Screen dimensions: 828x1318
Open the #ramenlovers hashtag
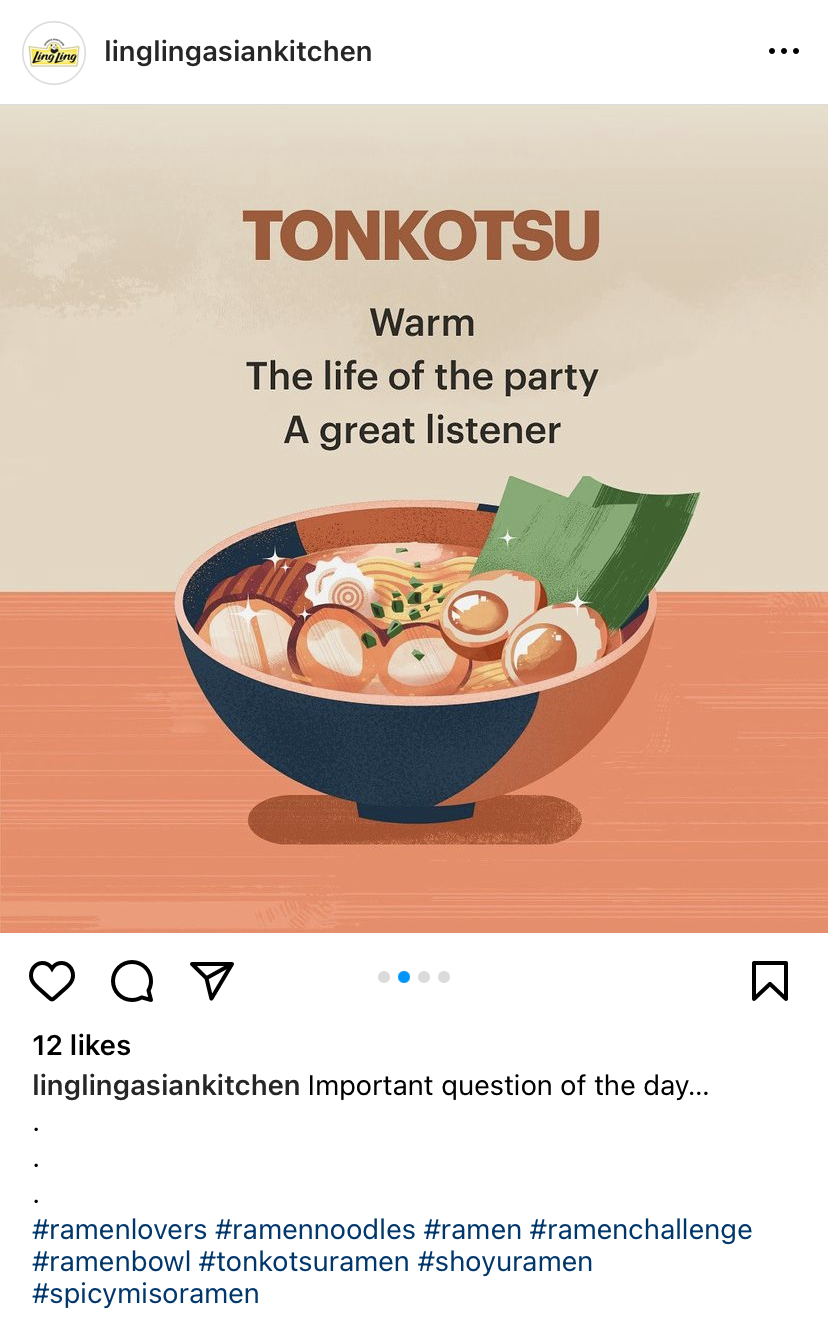point(120,1229)
